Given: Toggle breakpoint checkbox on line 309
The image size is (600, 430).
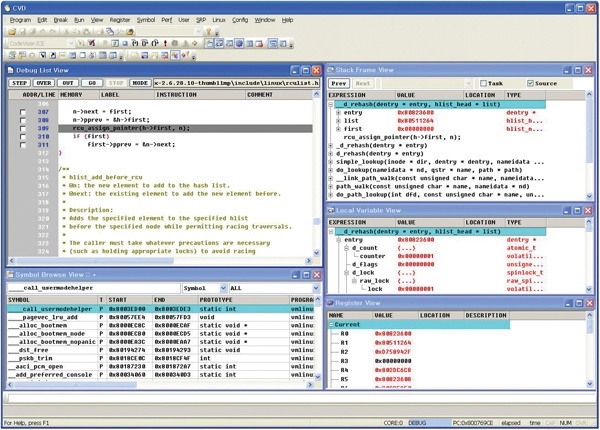Looking at the screenshot, I should click(24, 129).
